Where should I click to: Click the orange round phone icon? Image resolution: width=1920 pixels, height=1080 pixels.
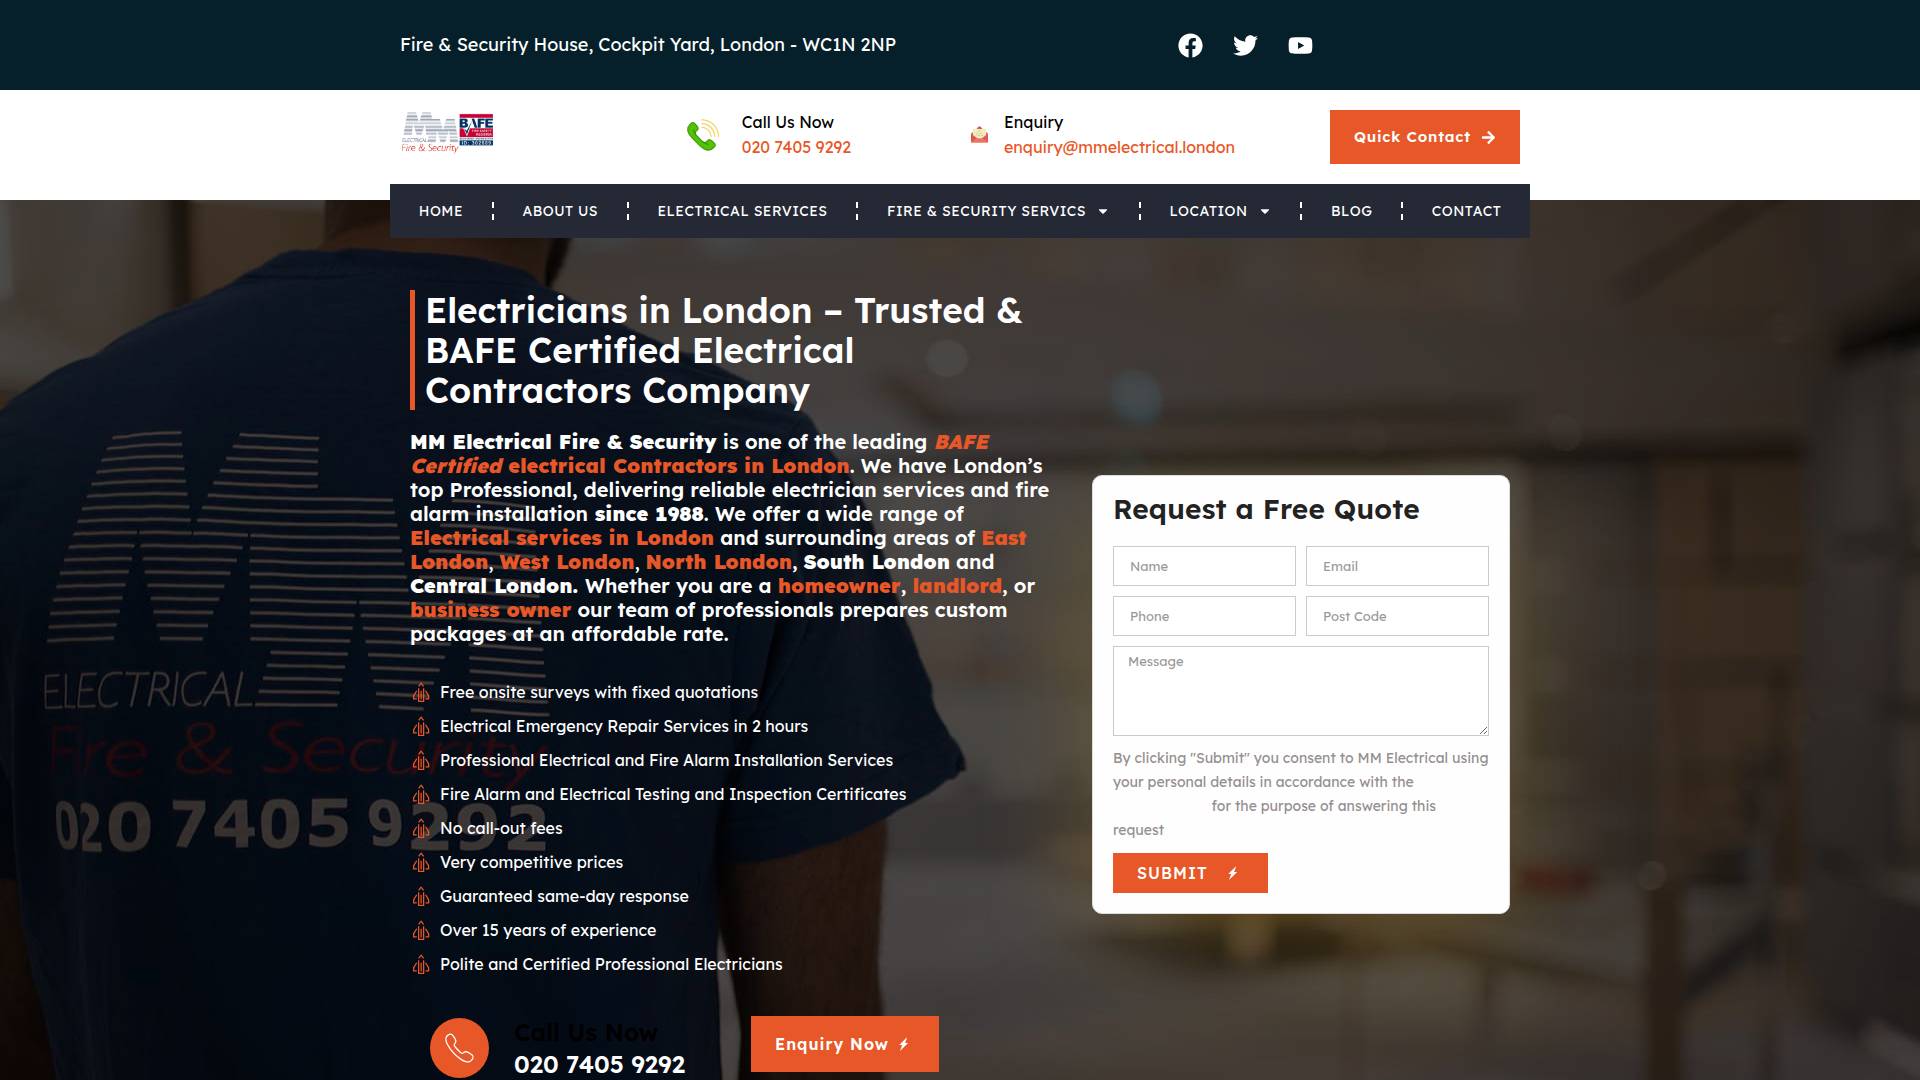click(459, 1047)
